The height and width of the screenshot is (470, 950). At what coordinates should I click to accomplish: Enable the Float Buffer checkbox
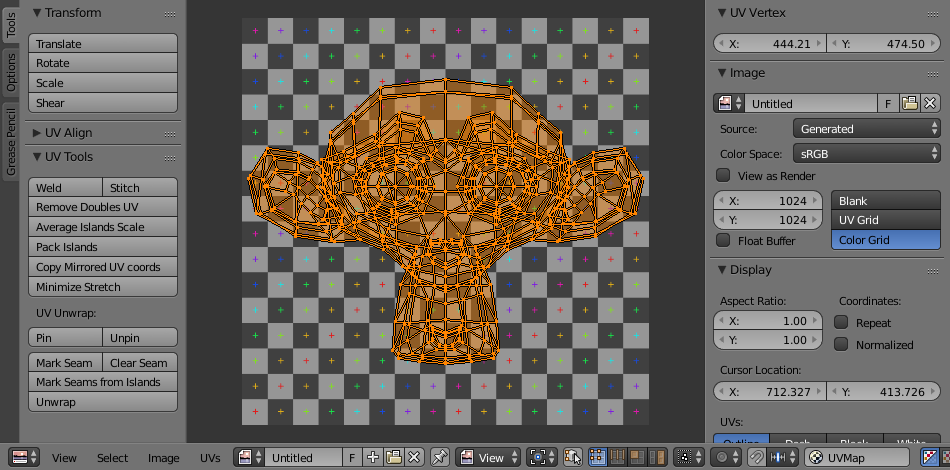(x=724, y=240)
